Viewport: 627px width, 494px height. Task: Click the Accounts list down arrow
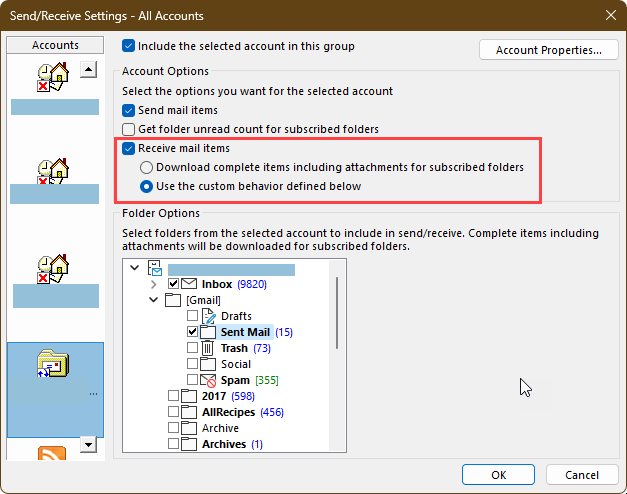pos(88,444)
